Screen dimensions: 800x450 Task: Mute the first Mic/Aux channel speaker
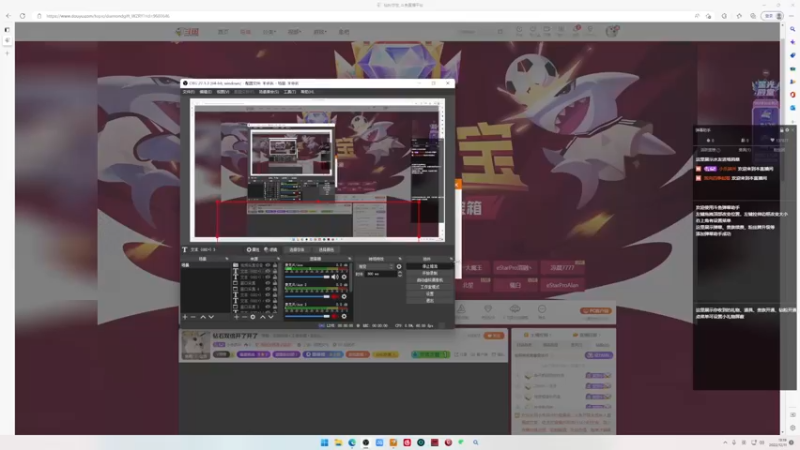tap(335, 277)
